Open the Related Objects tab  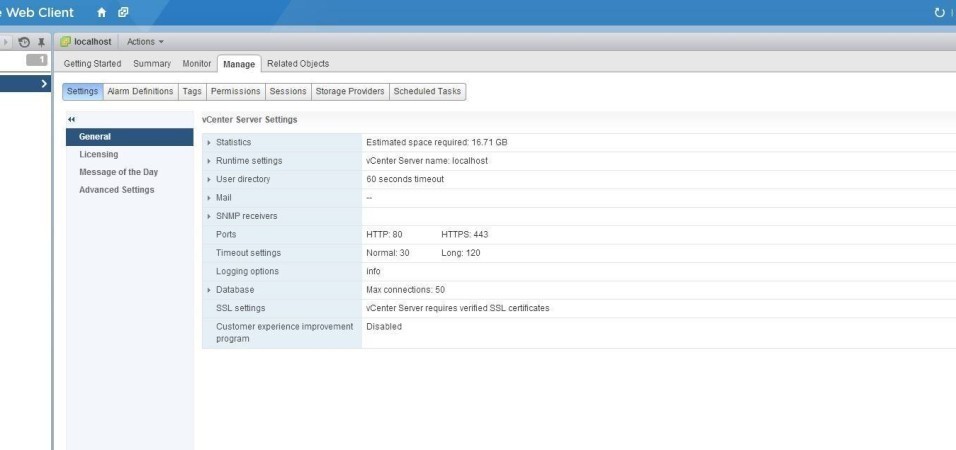[298, 63]
